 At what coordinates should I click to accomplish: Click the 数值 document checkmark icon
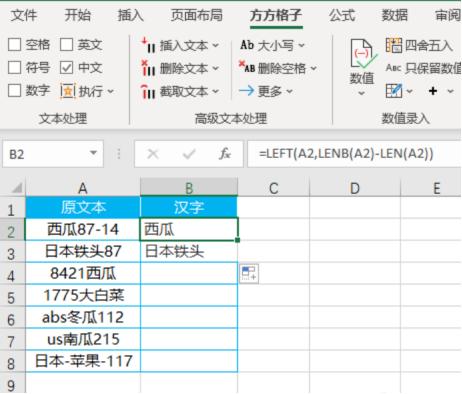click(x=363, y=55)
